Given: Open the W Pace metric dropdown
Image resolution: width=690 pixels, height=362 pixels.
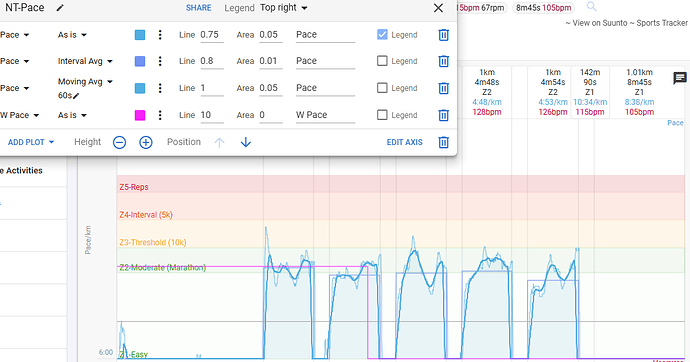Looking at the screenshot, I should pos(20,115).
